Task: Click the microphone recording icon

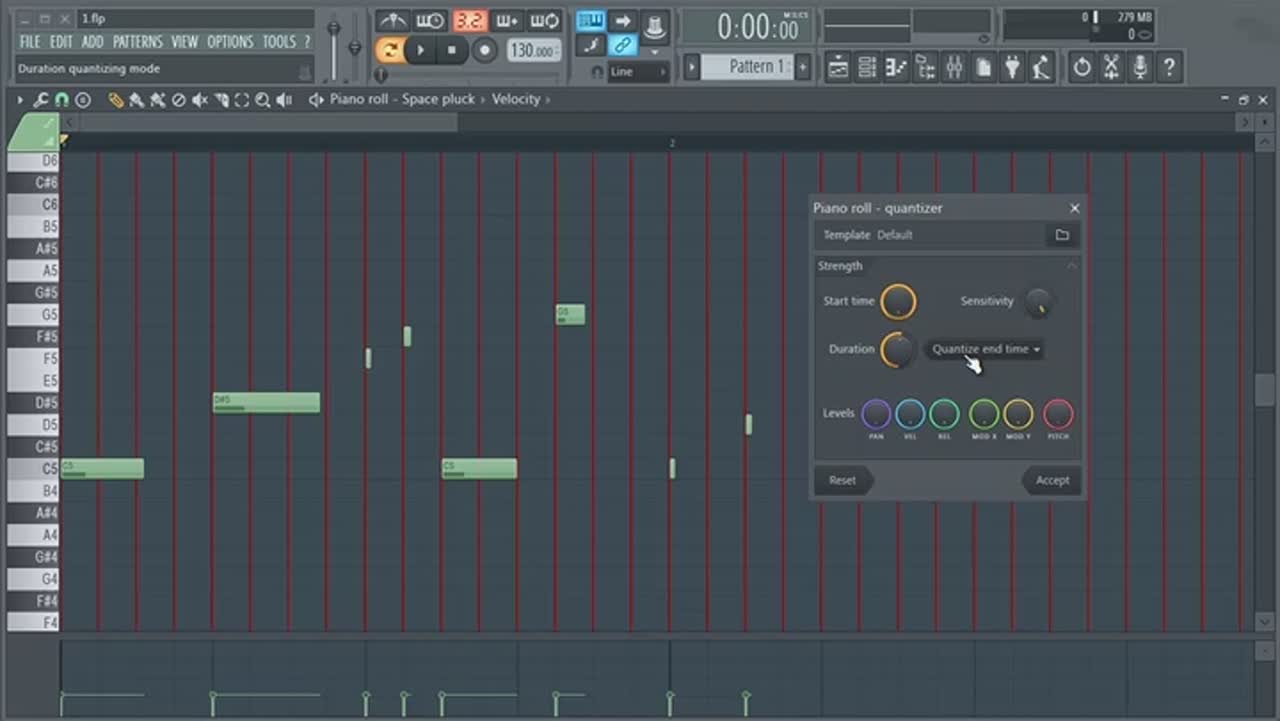Action: pyautogui.click(x=1139, y=67)
